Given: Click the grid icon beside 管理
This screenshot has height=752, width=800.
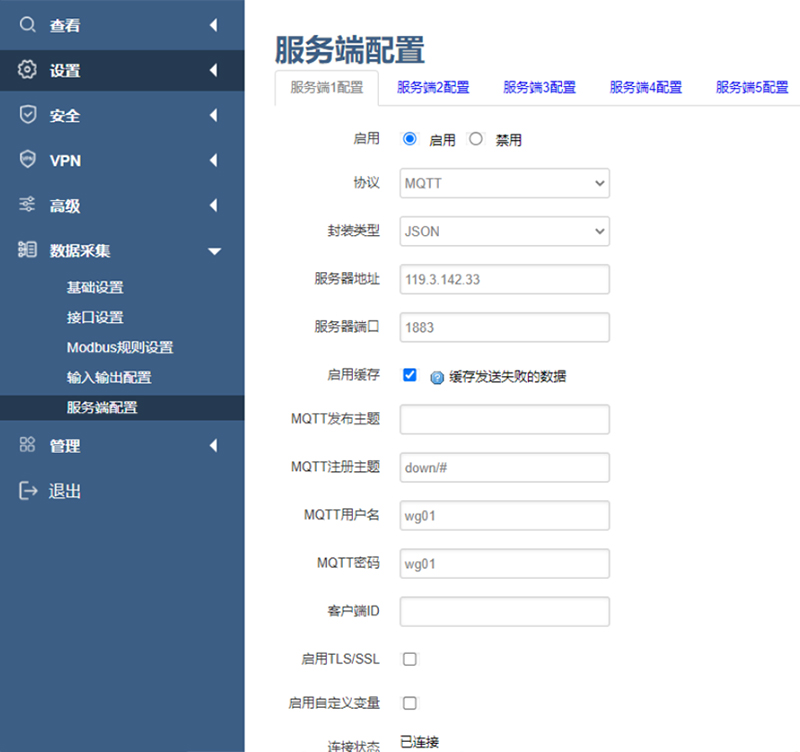Looking at the screenshot, I should click(28, 446).
